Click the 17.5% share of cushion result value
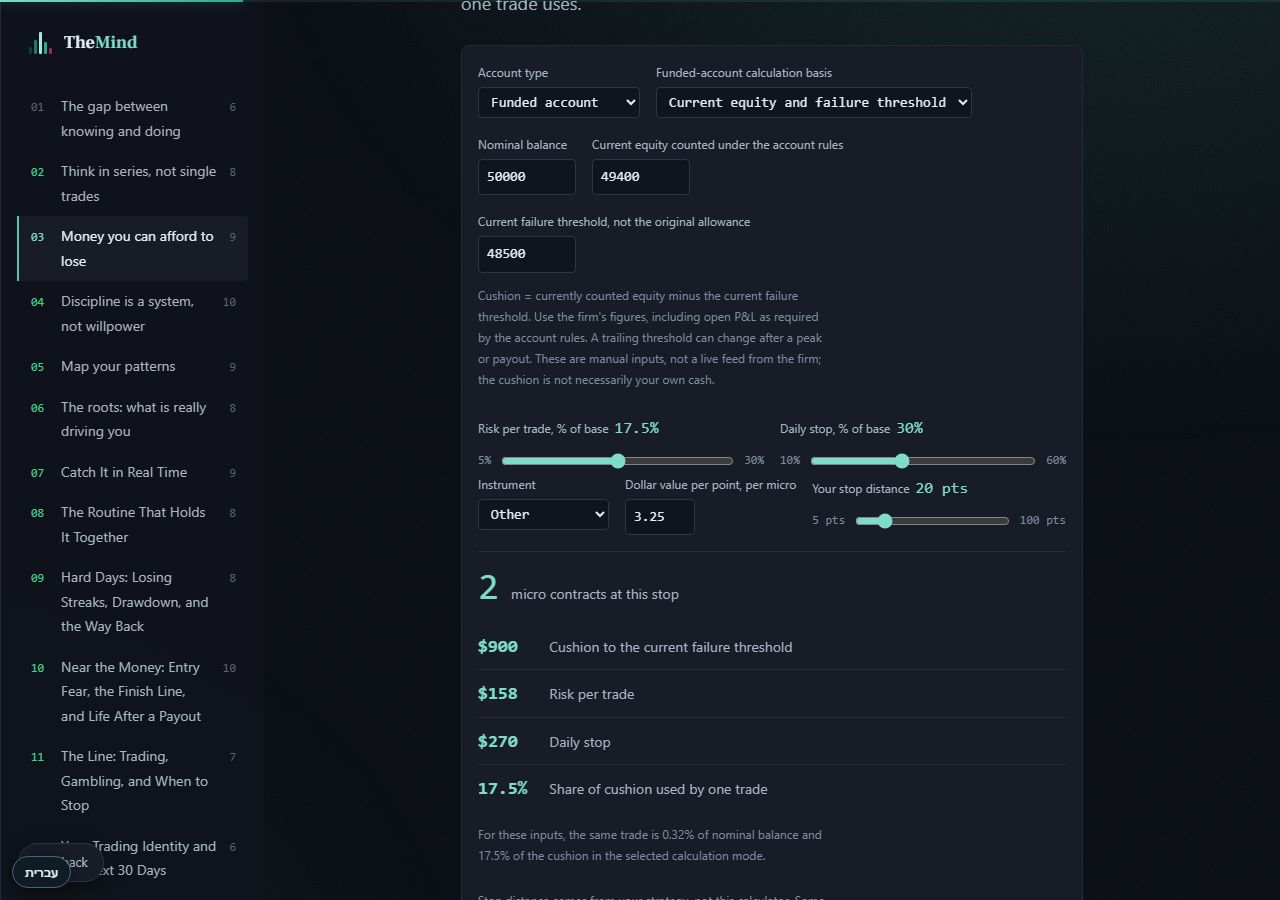 (502, 789)
